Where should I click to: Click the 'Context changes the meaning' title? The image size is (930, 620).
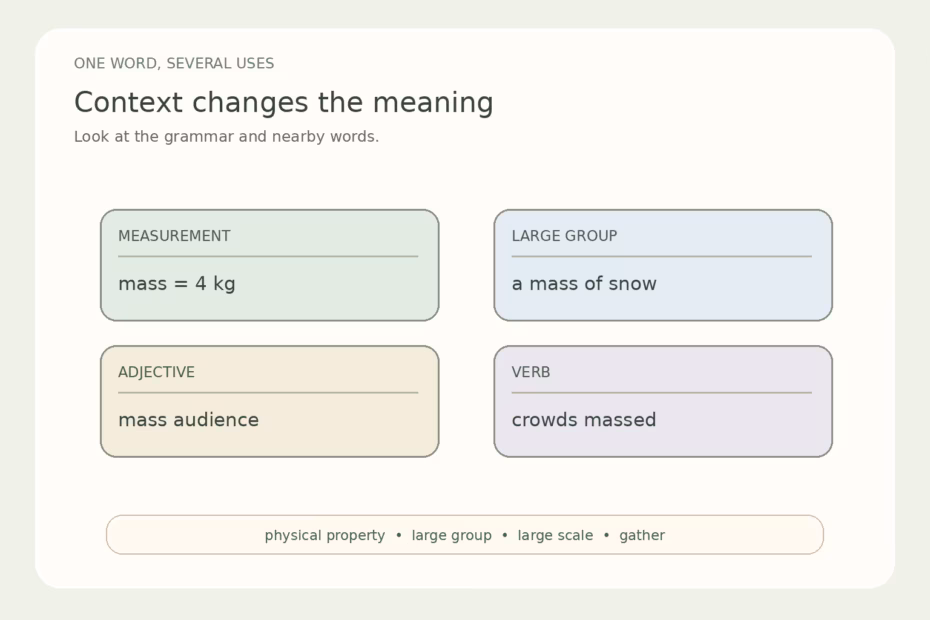pyautogui.click(x=284, y=102)
